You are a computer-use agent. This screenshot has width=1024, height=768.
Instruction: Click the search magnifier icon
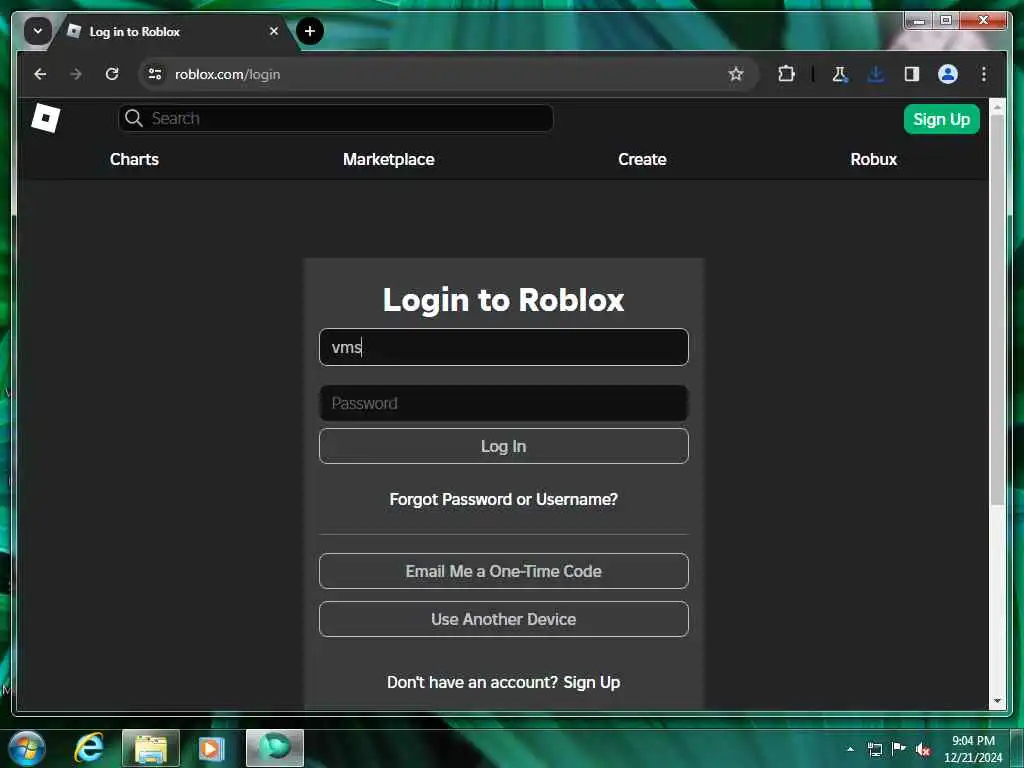coord(134,118)
